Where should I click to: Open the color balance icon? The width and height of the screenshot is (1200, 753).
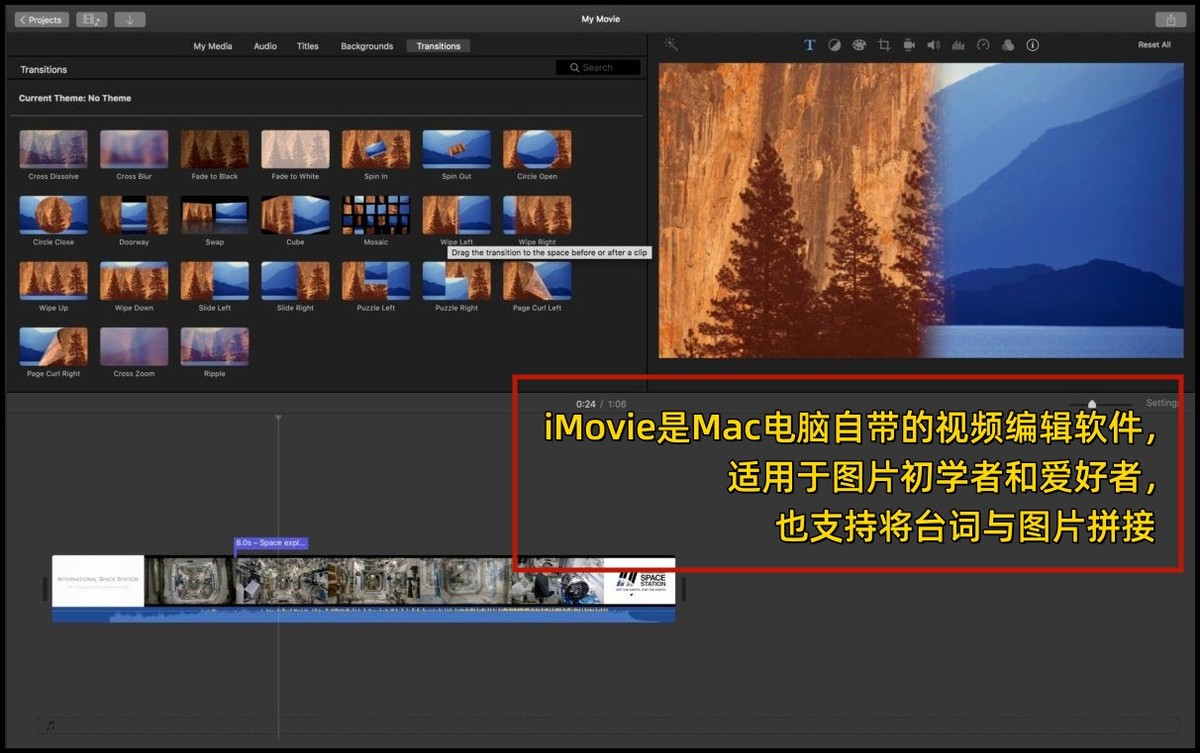point(834,45)
